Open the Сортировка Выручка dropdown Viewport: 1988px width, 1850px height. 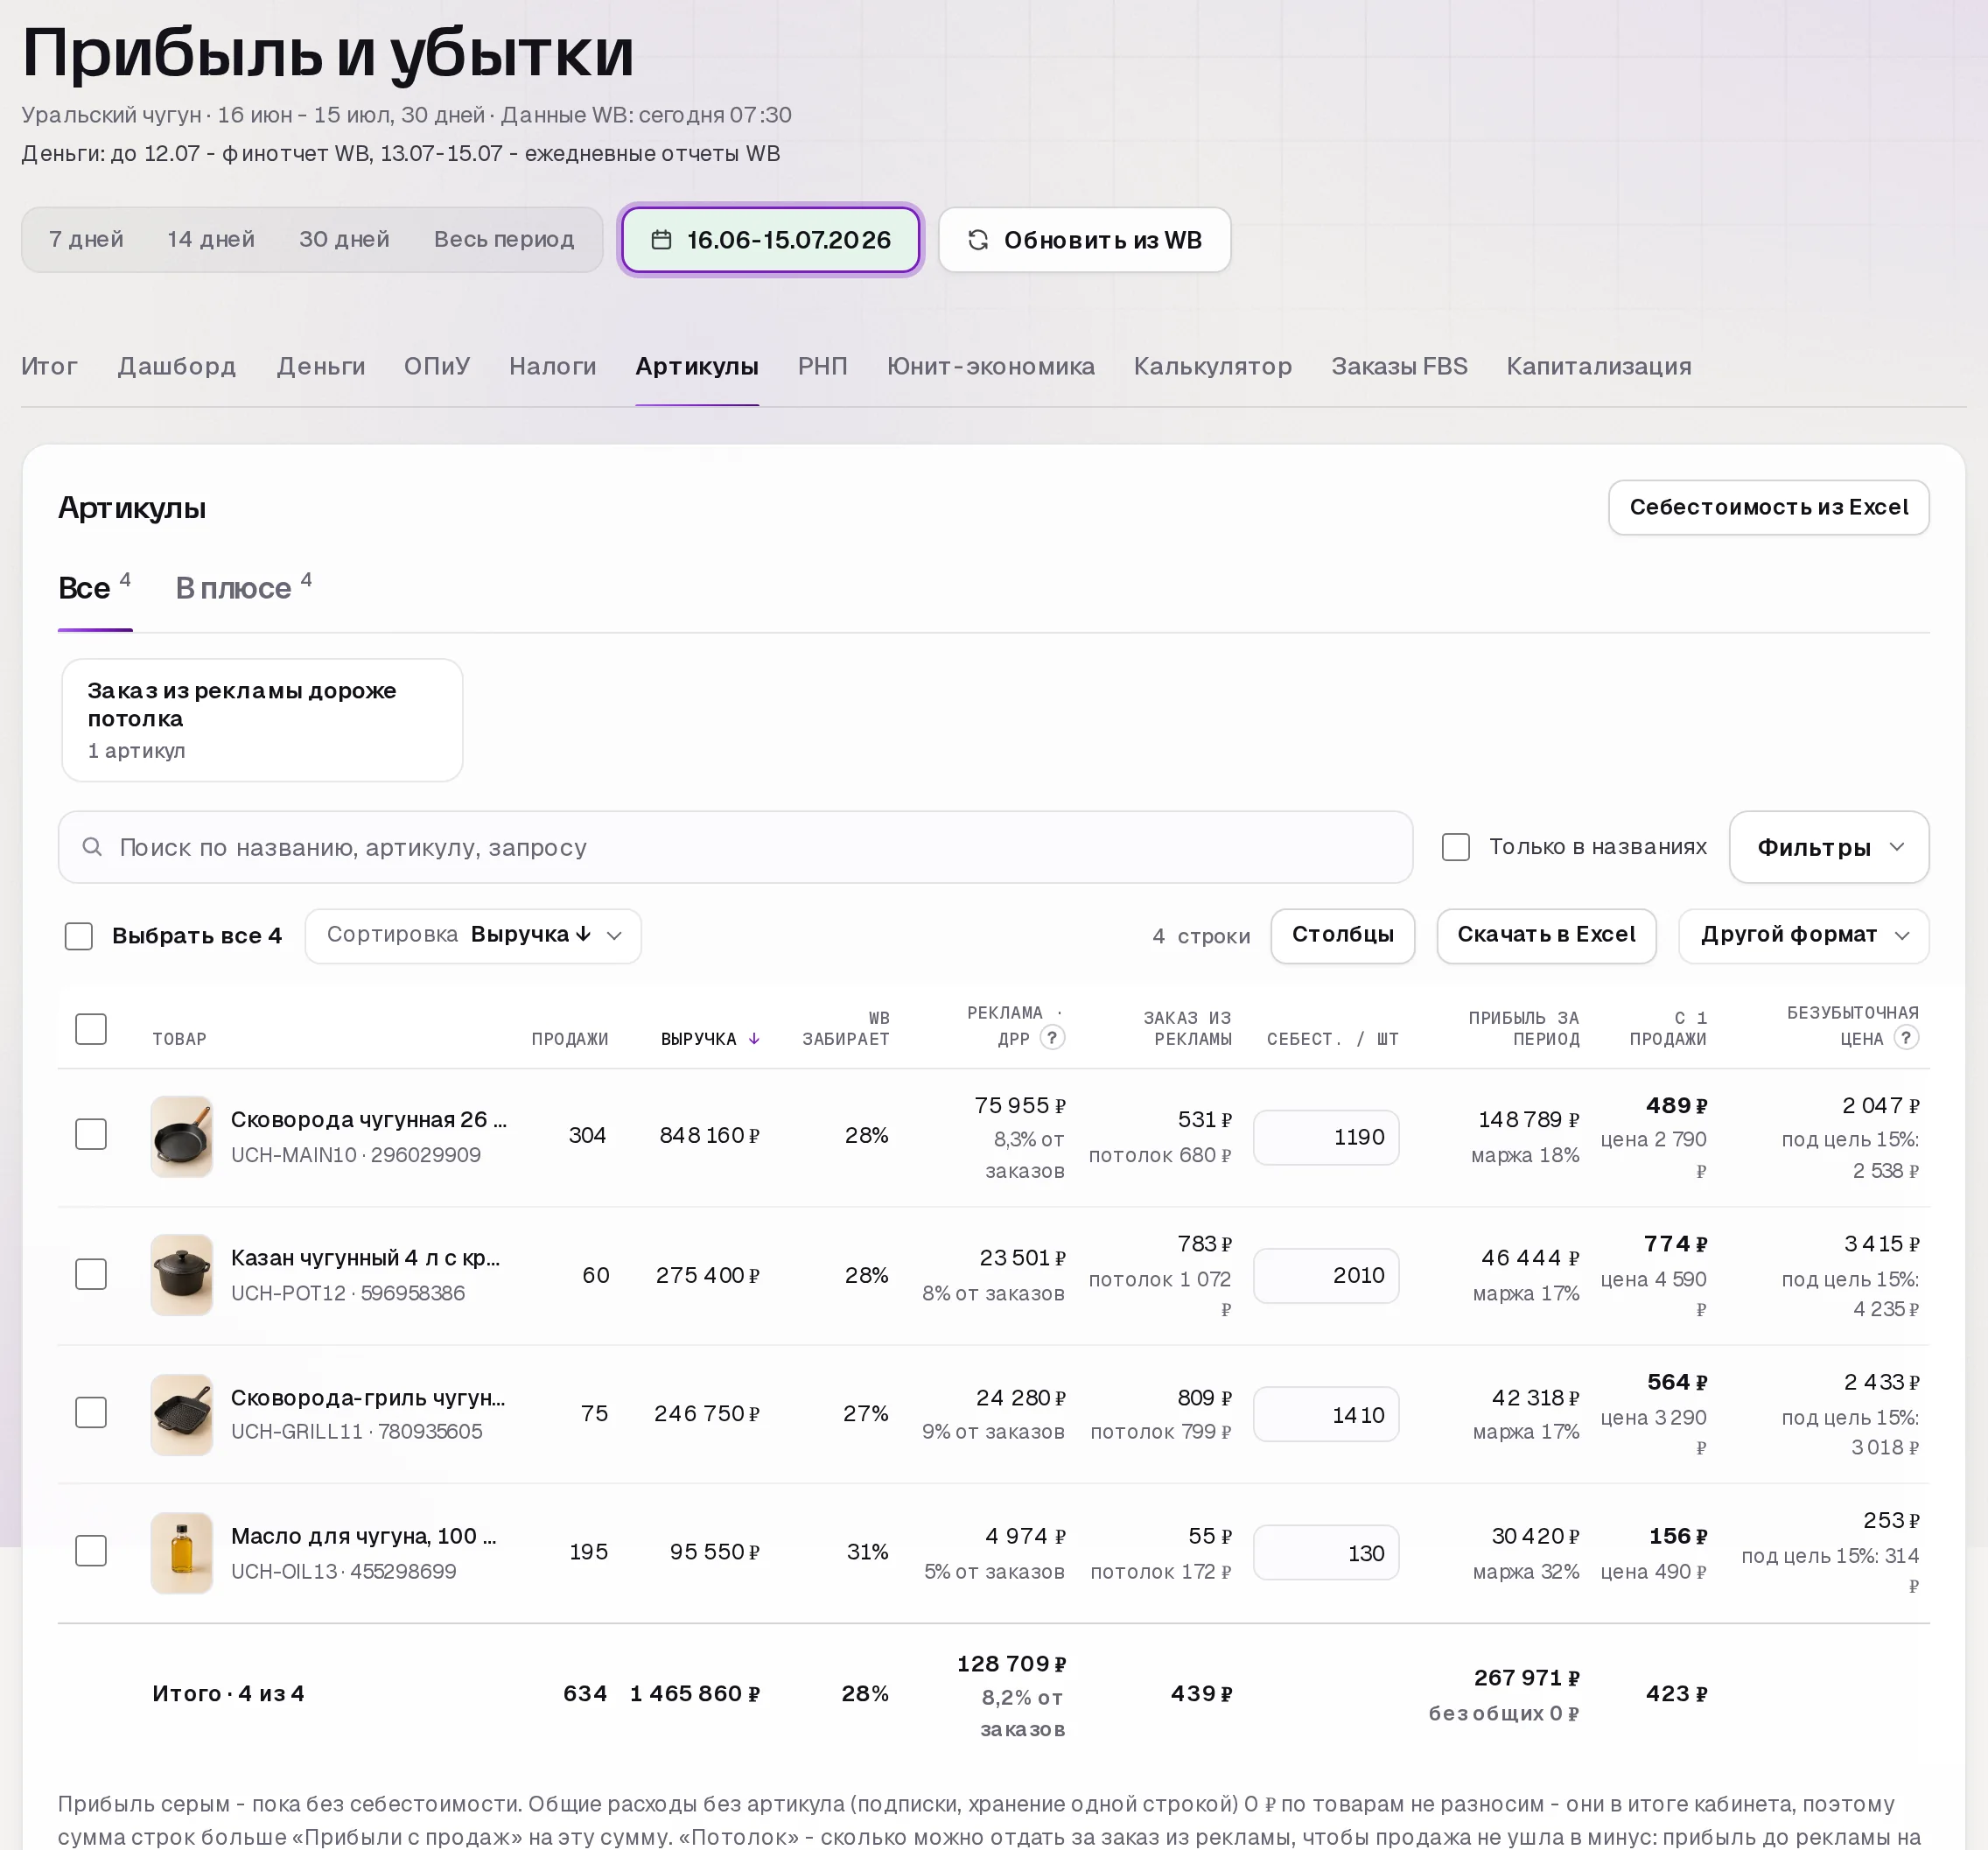pos(473,936)
